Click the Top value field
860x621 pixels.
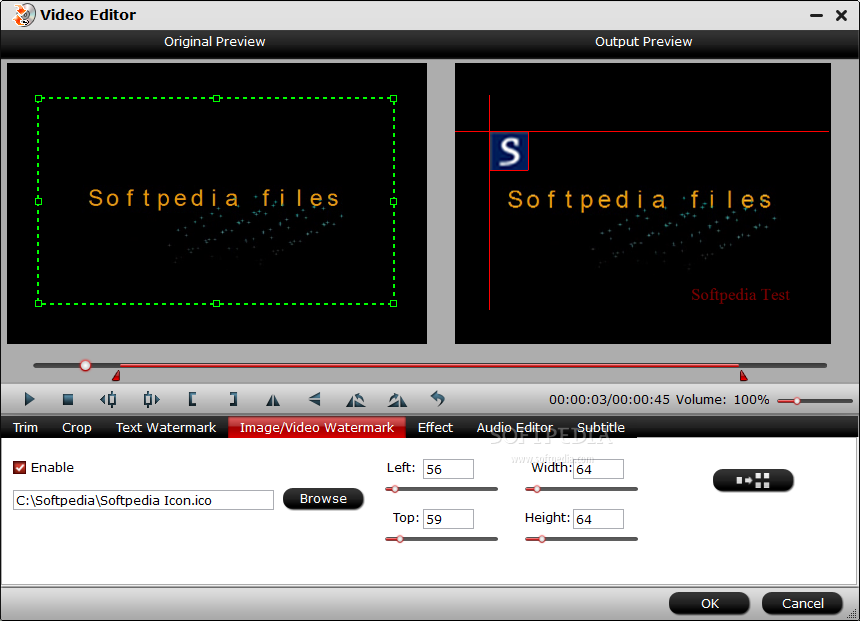click(448, 519)
